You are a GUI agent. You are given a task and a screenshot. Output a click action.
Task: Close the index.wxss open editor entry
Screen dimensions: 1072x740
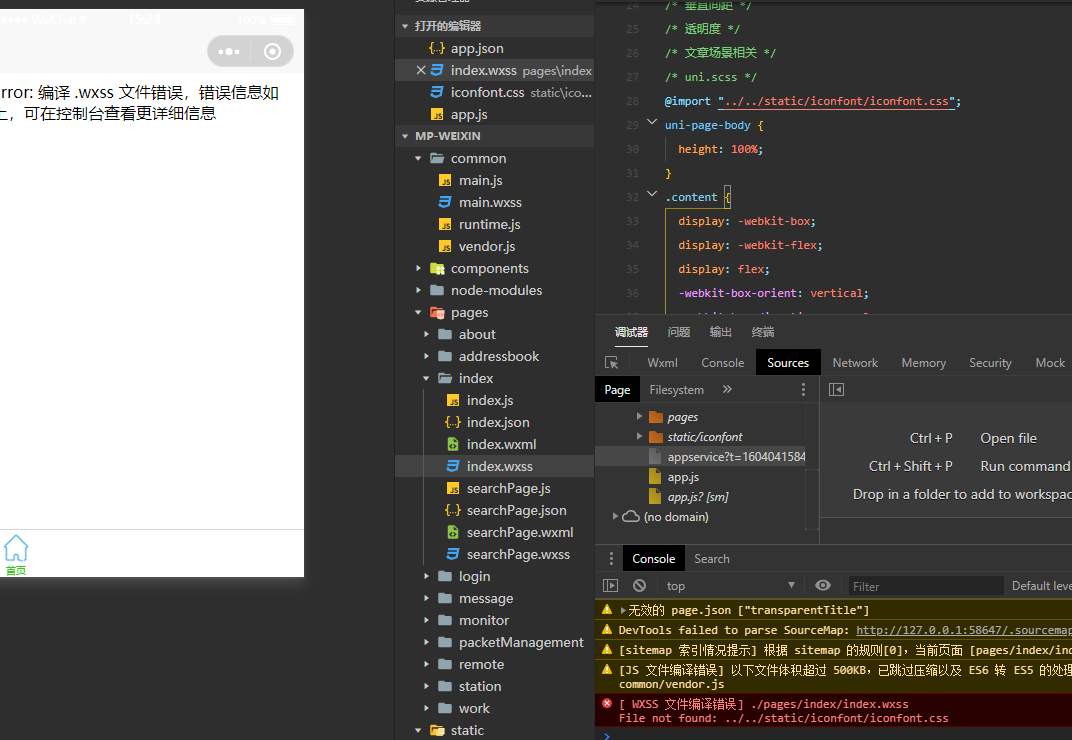[x=421, y=70]
